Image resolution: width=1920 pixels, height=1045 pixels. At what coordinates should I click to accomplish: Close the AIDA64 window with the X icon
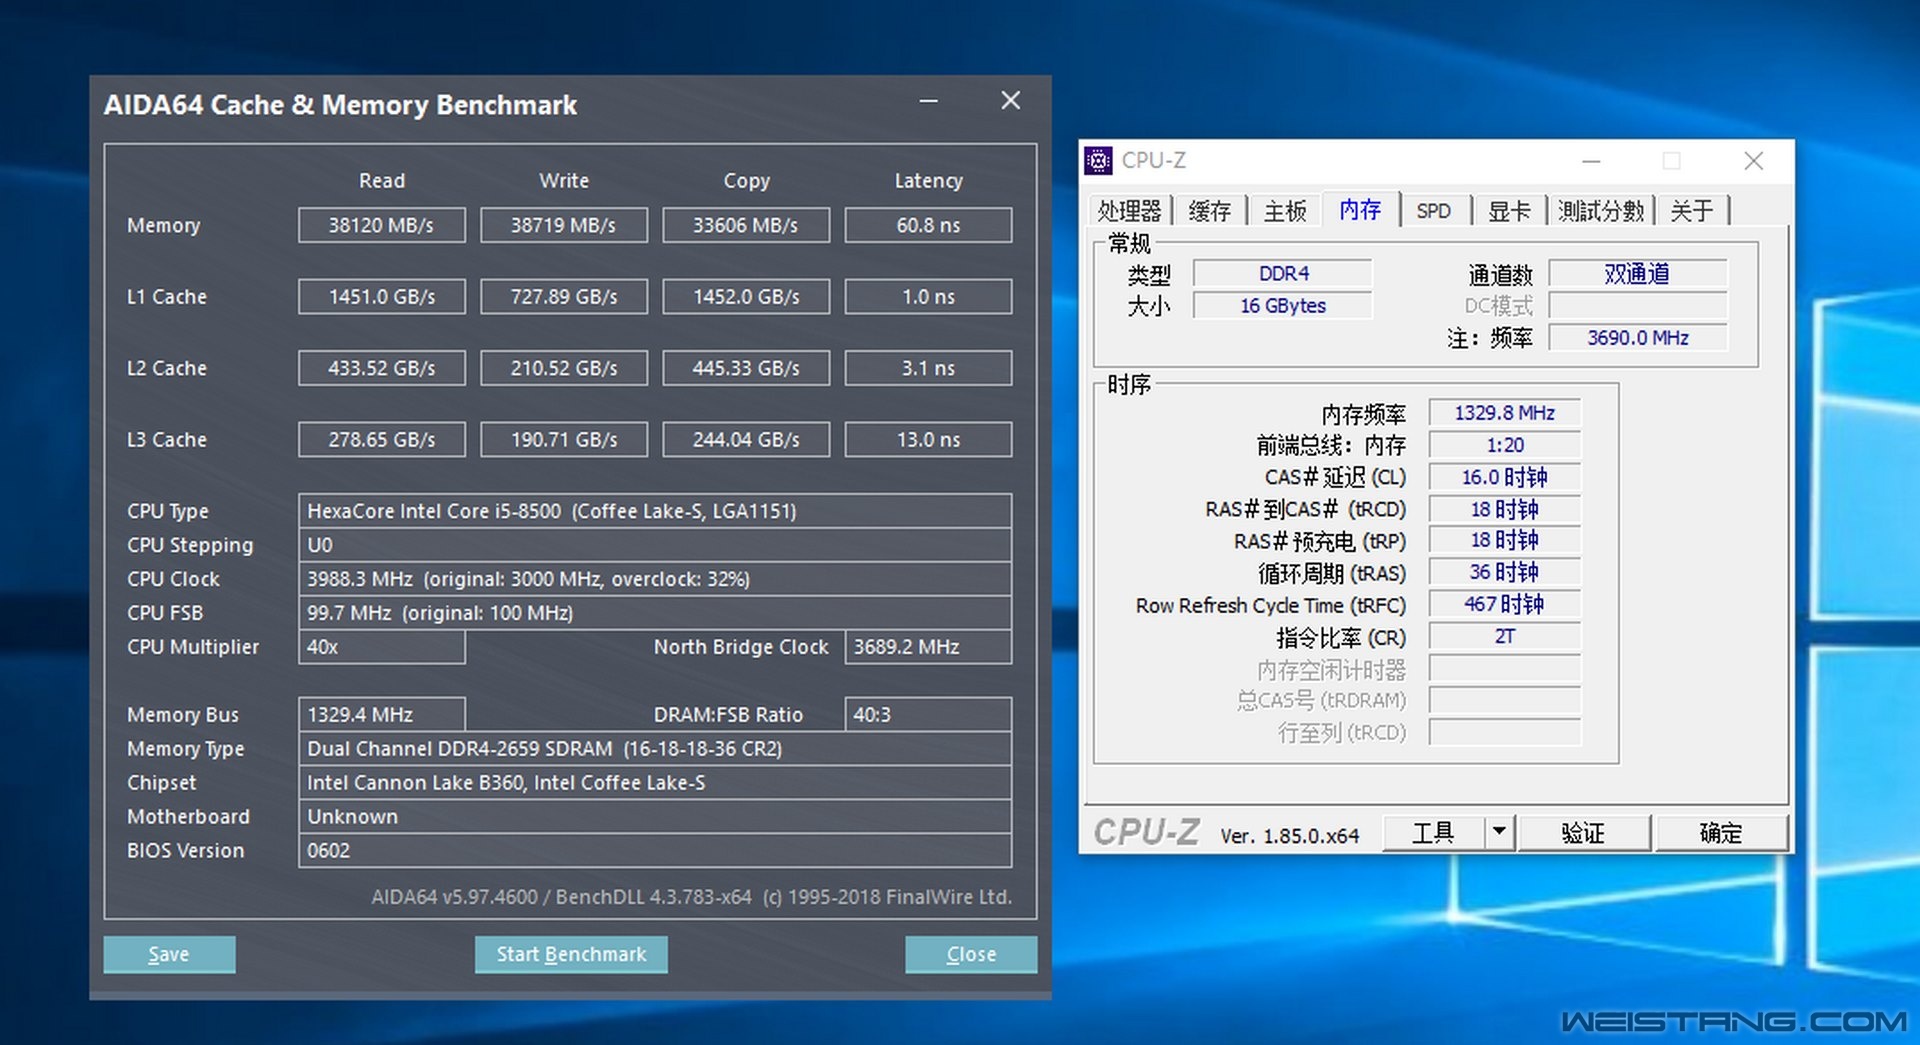pos(1011,101)
